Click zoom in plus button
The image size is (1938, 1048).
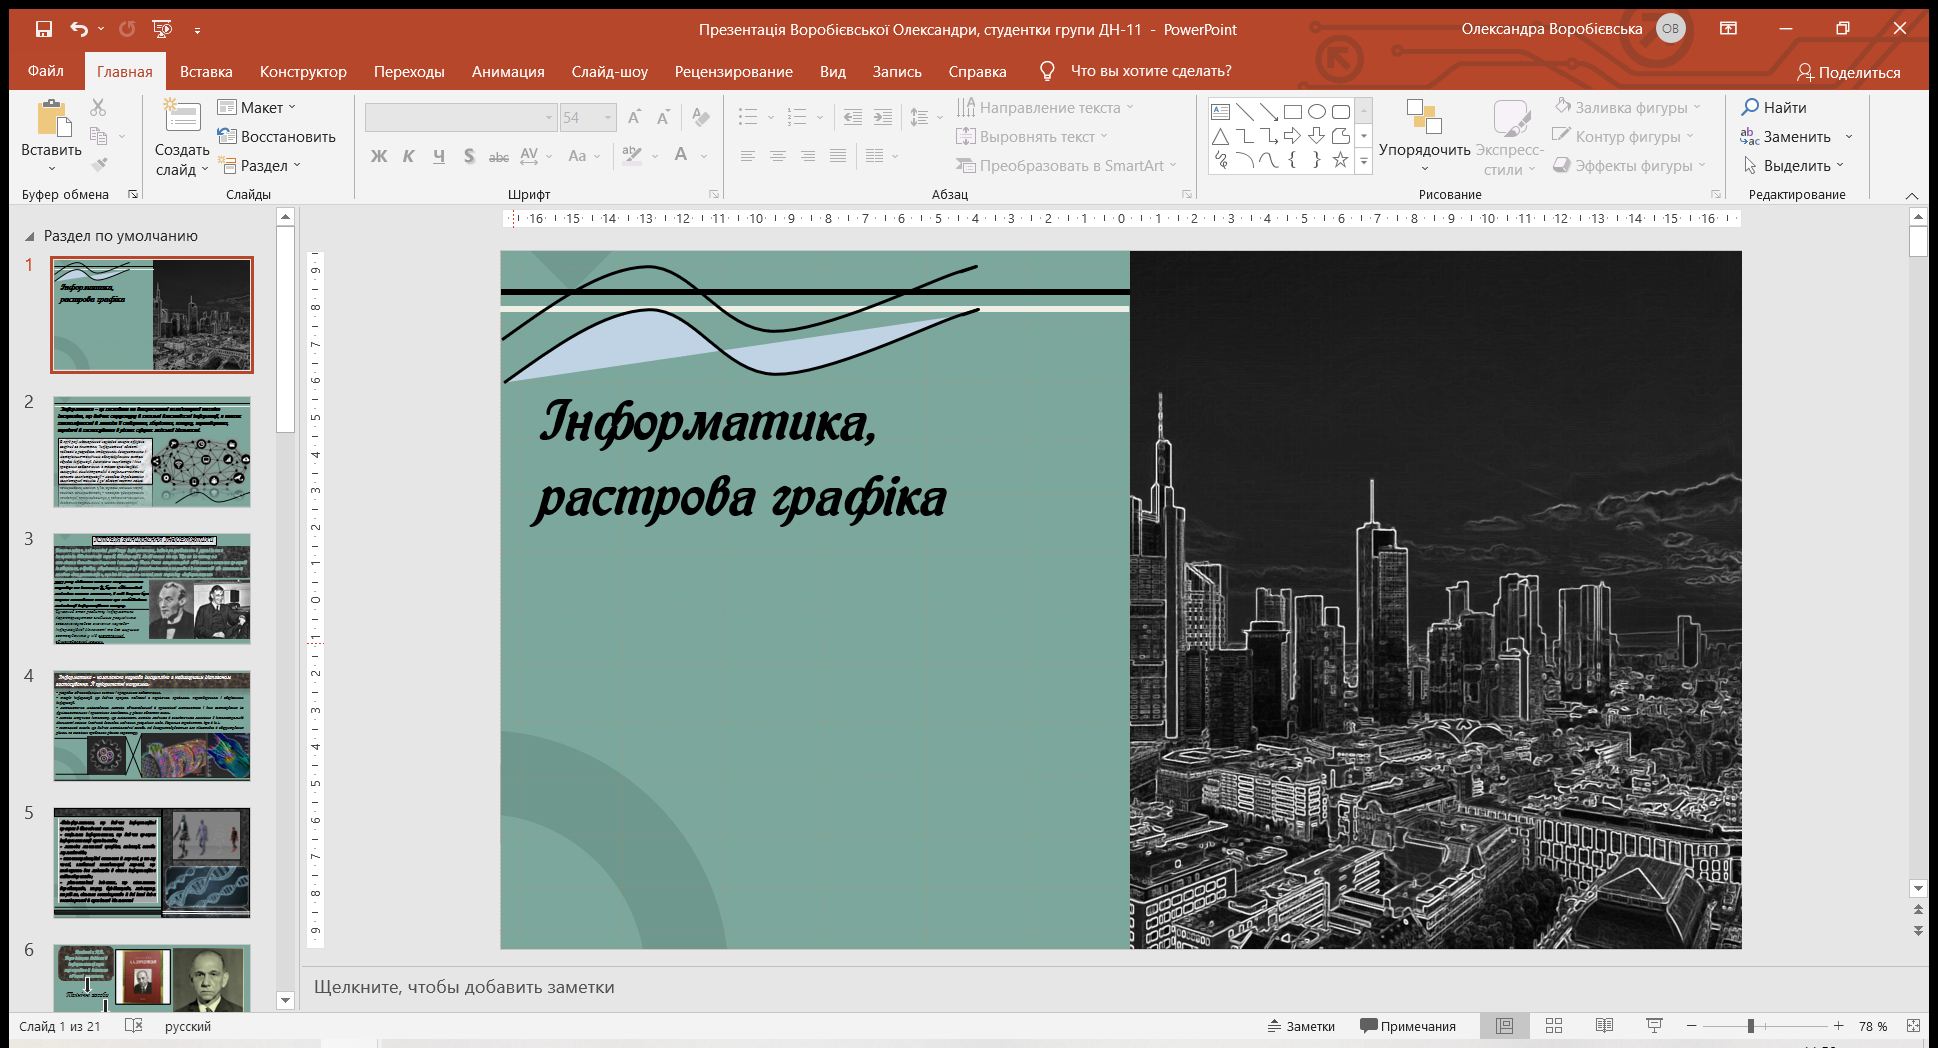point(1838,1026)
